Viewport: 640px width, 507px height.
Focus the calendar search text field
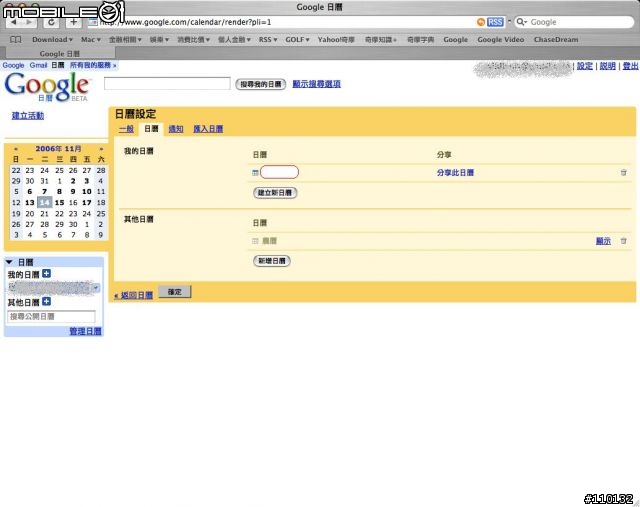167,84
